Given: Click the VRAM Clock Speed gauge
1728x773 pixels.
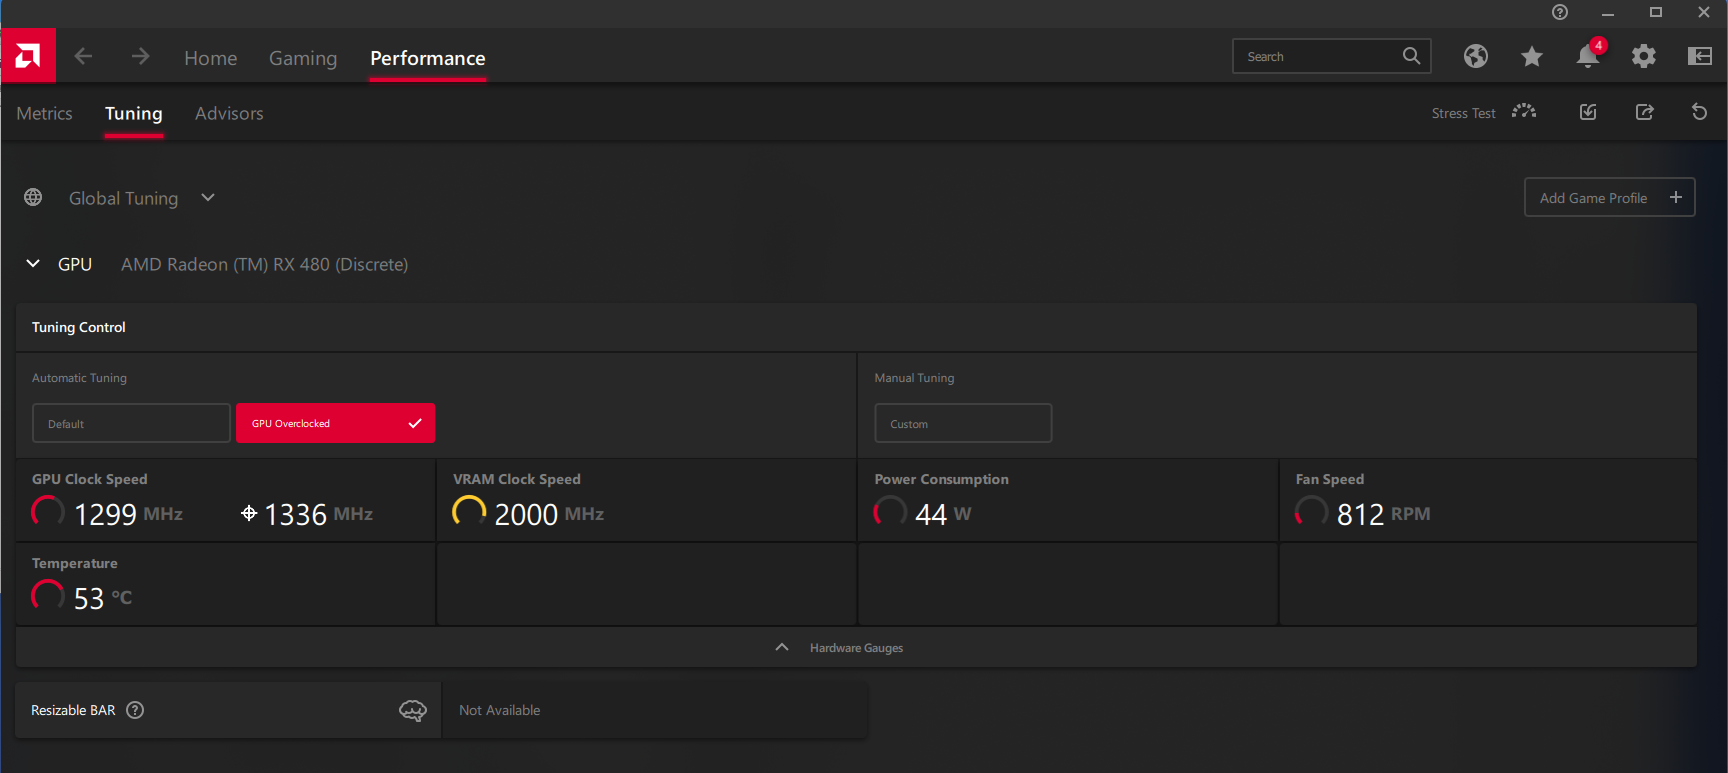Looking at the screenshot, I should (x=469, y=512).
